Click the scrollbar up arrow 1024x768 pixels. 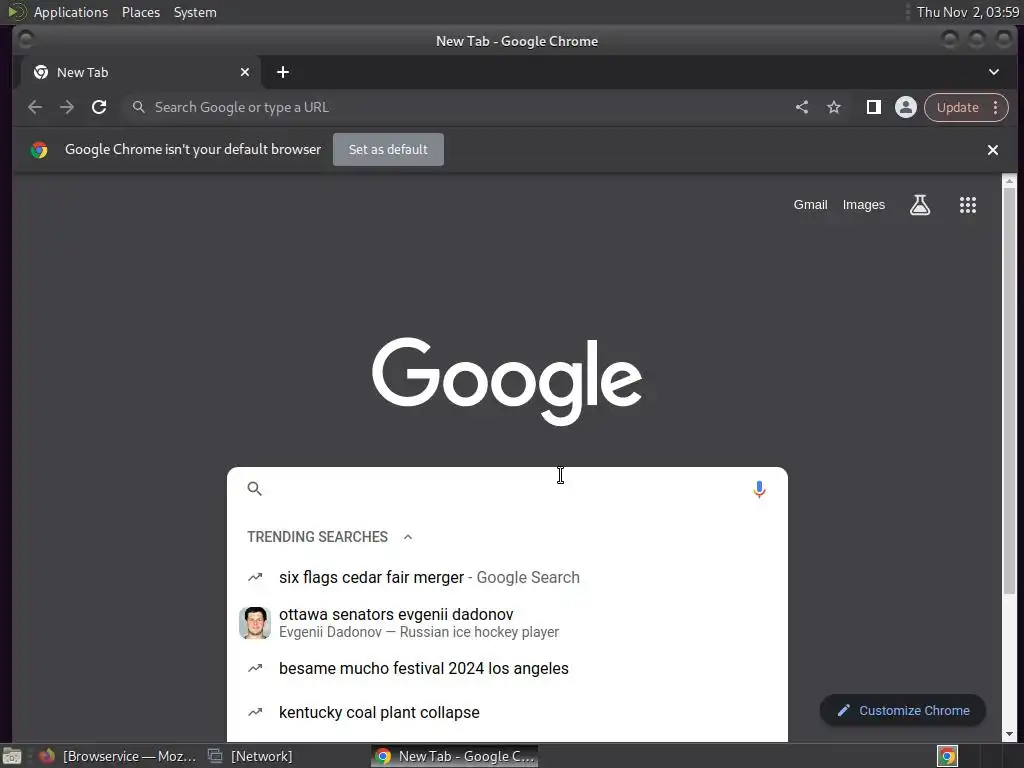[1009, 181]
